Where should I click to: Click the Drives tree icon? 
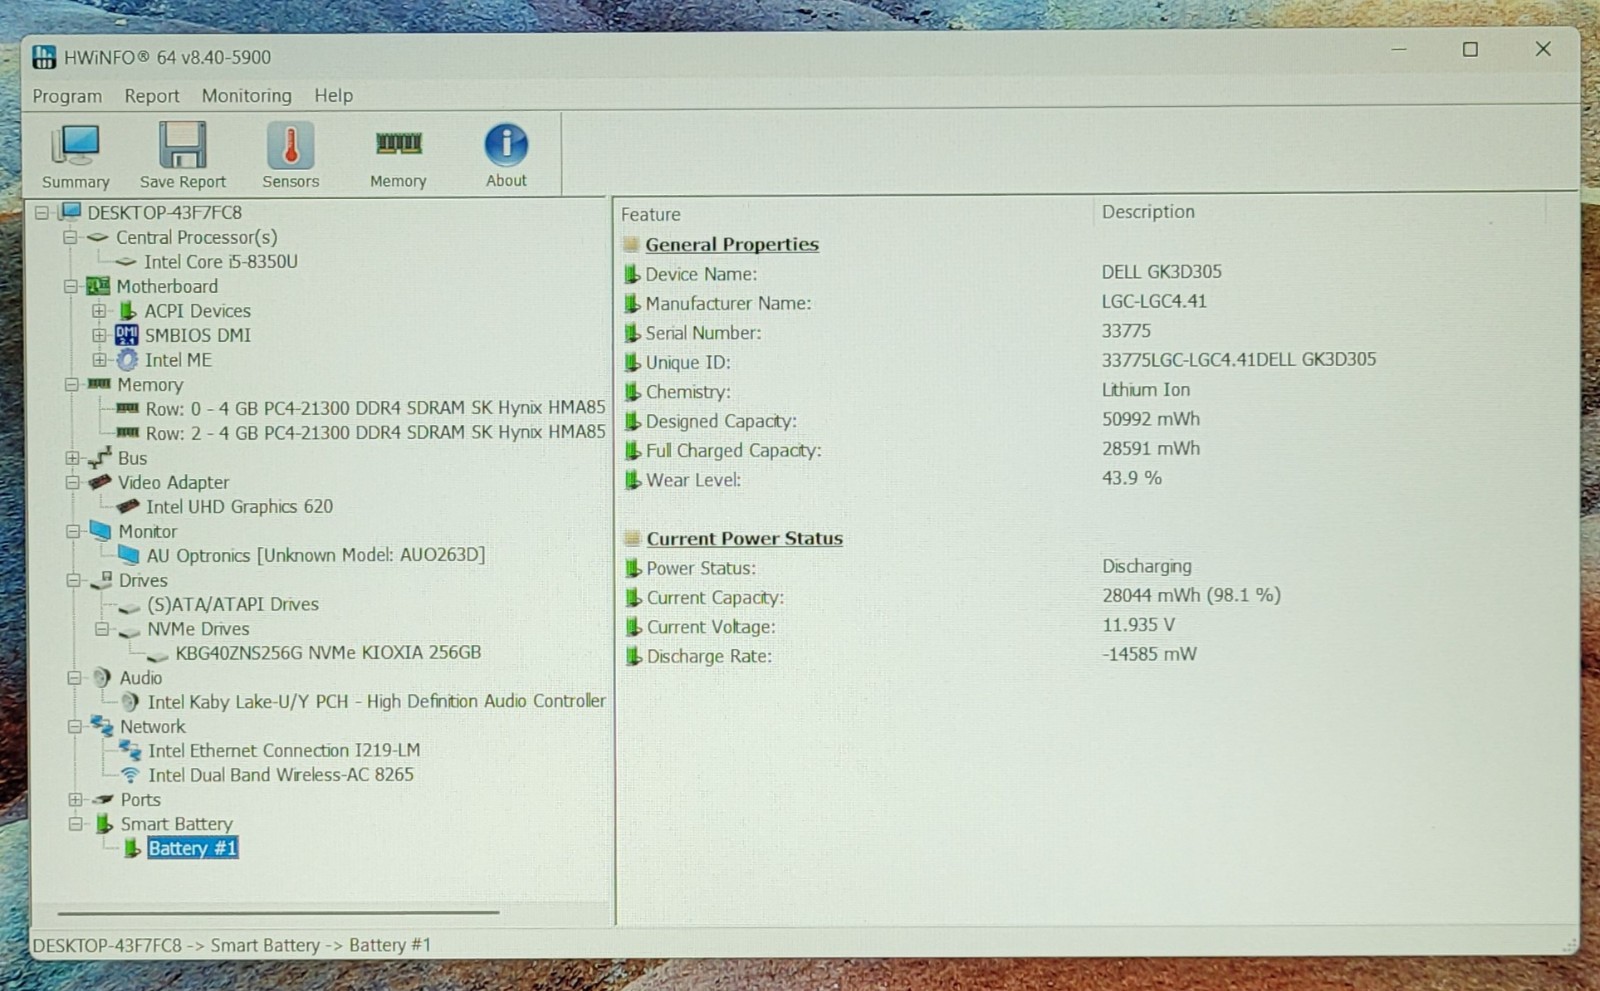point(101,579)
